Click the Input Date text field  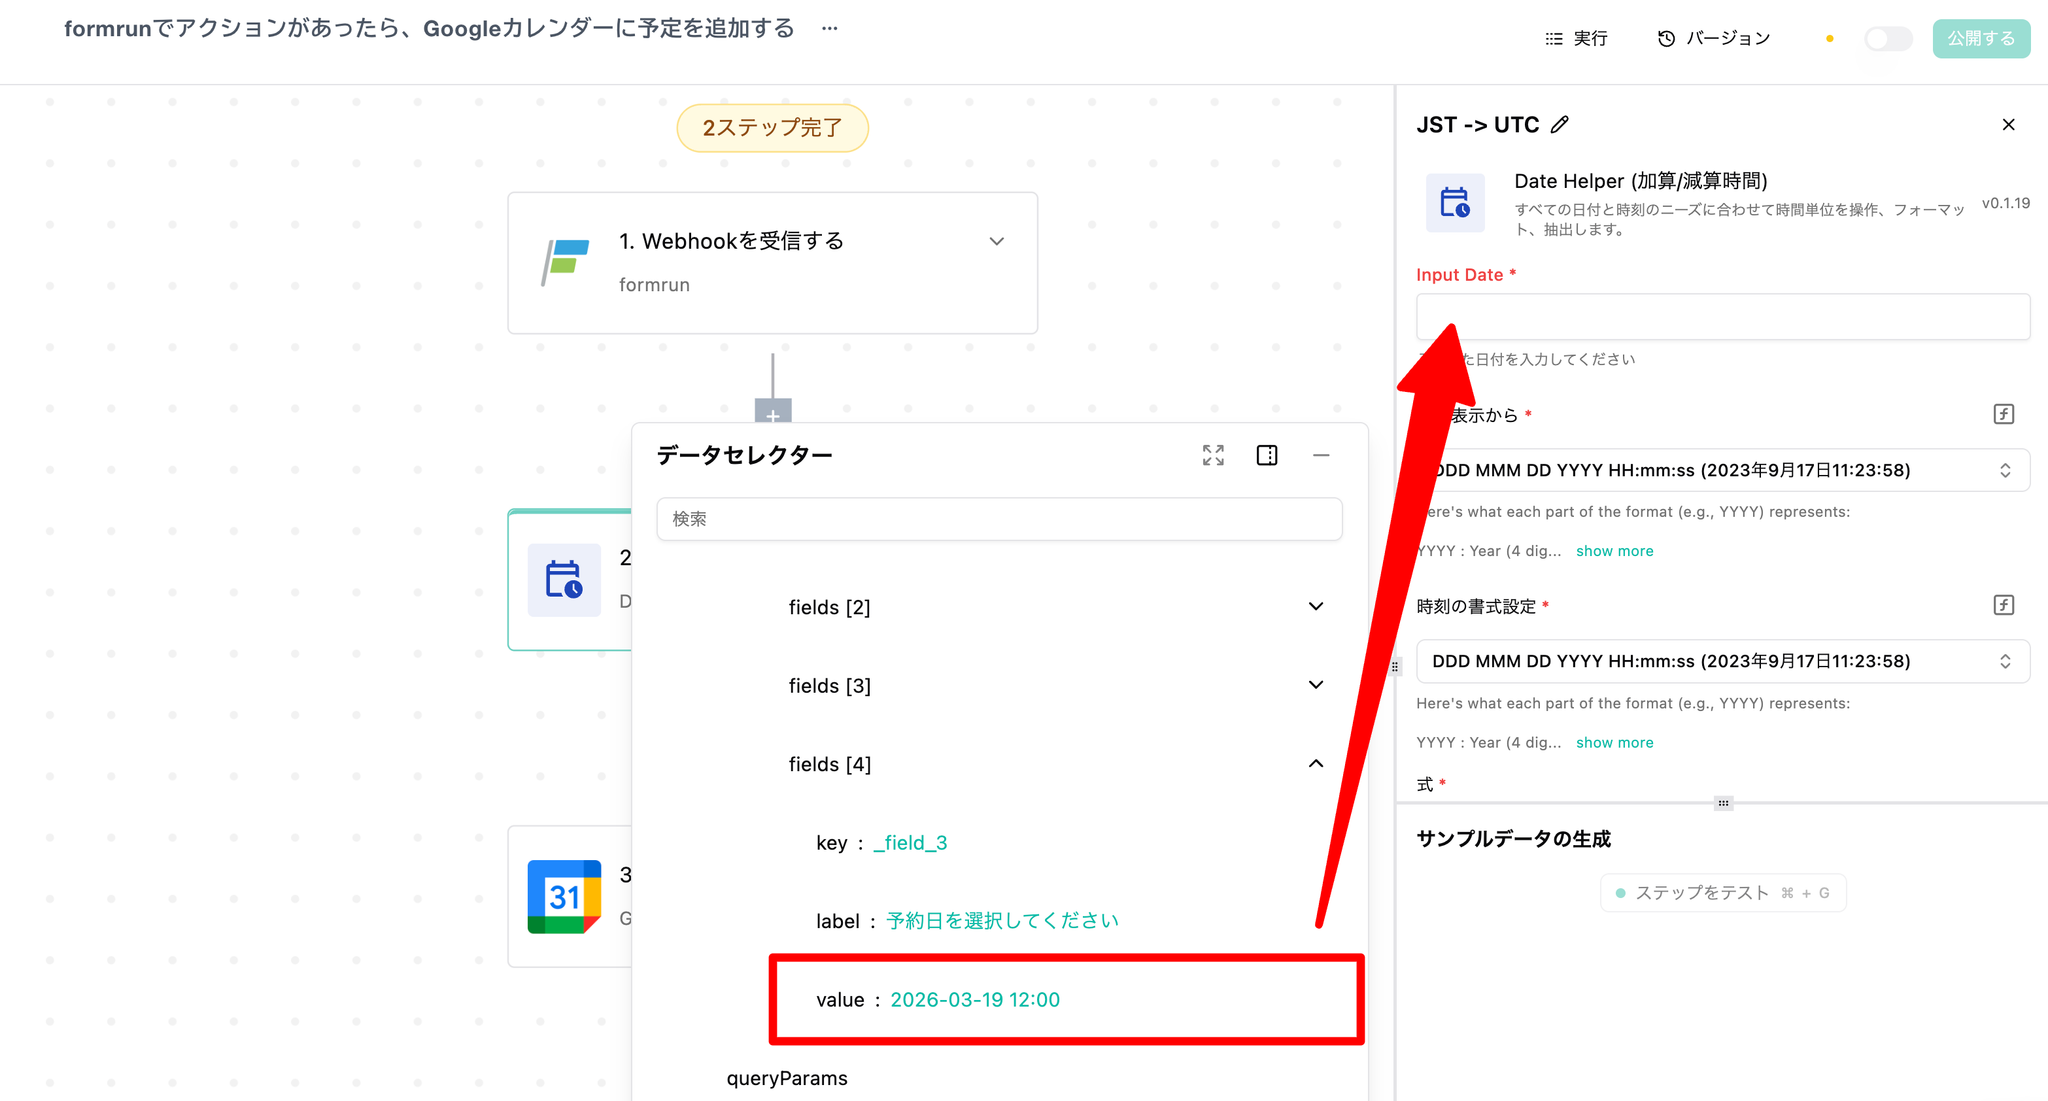pos(1722,317)
